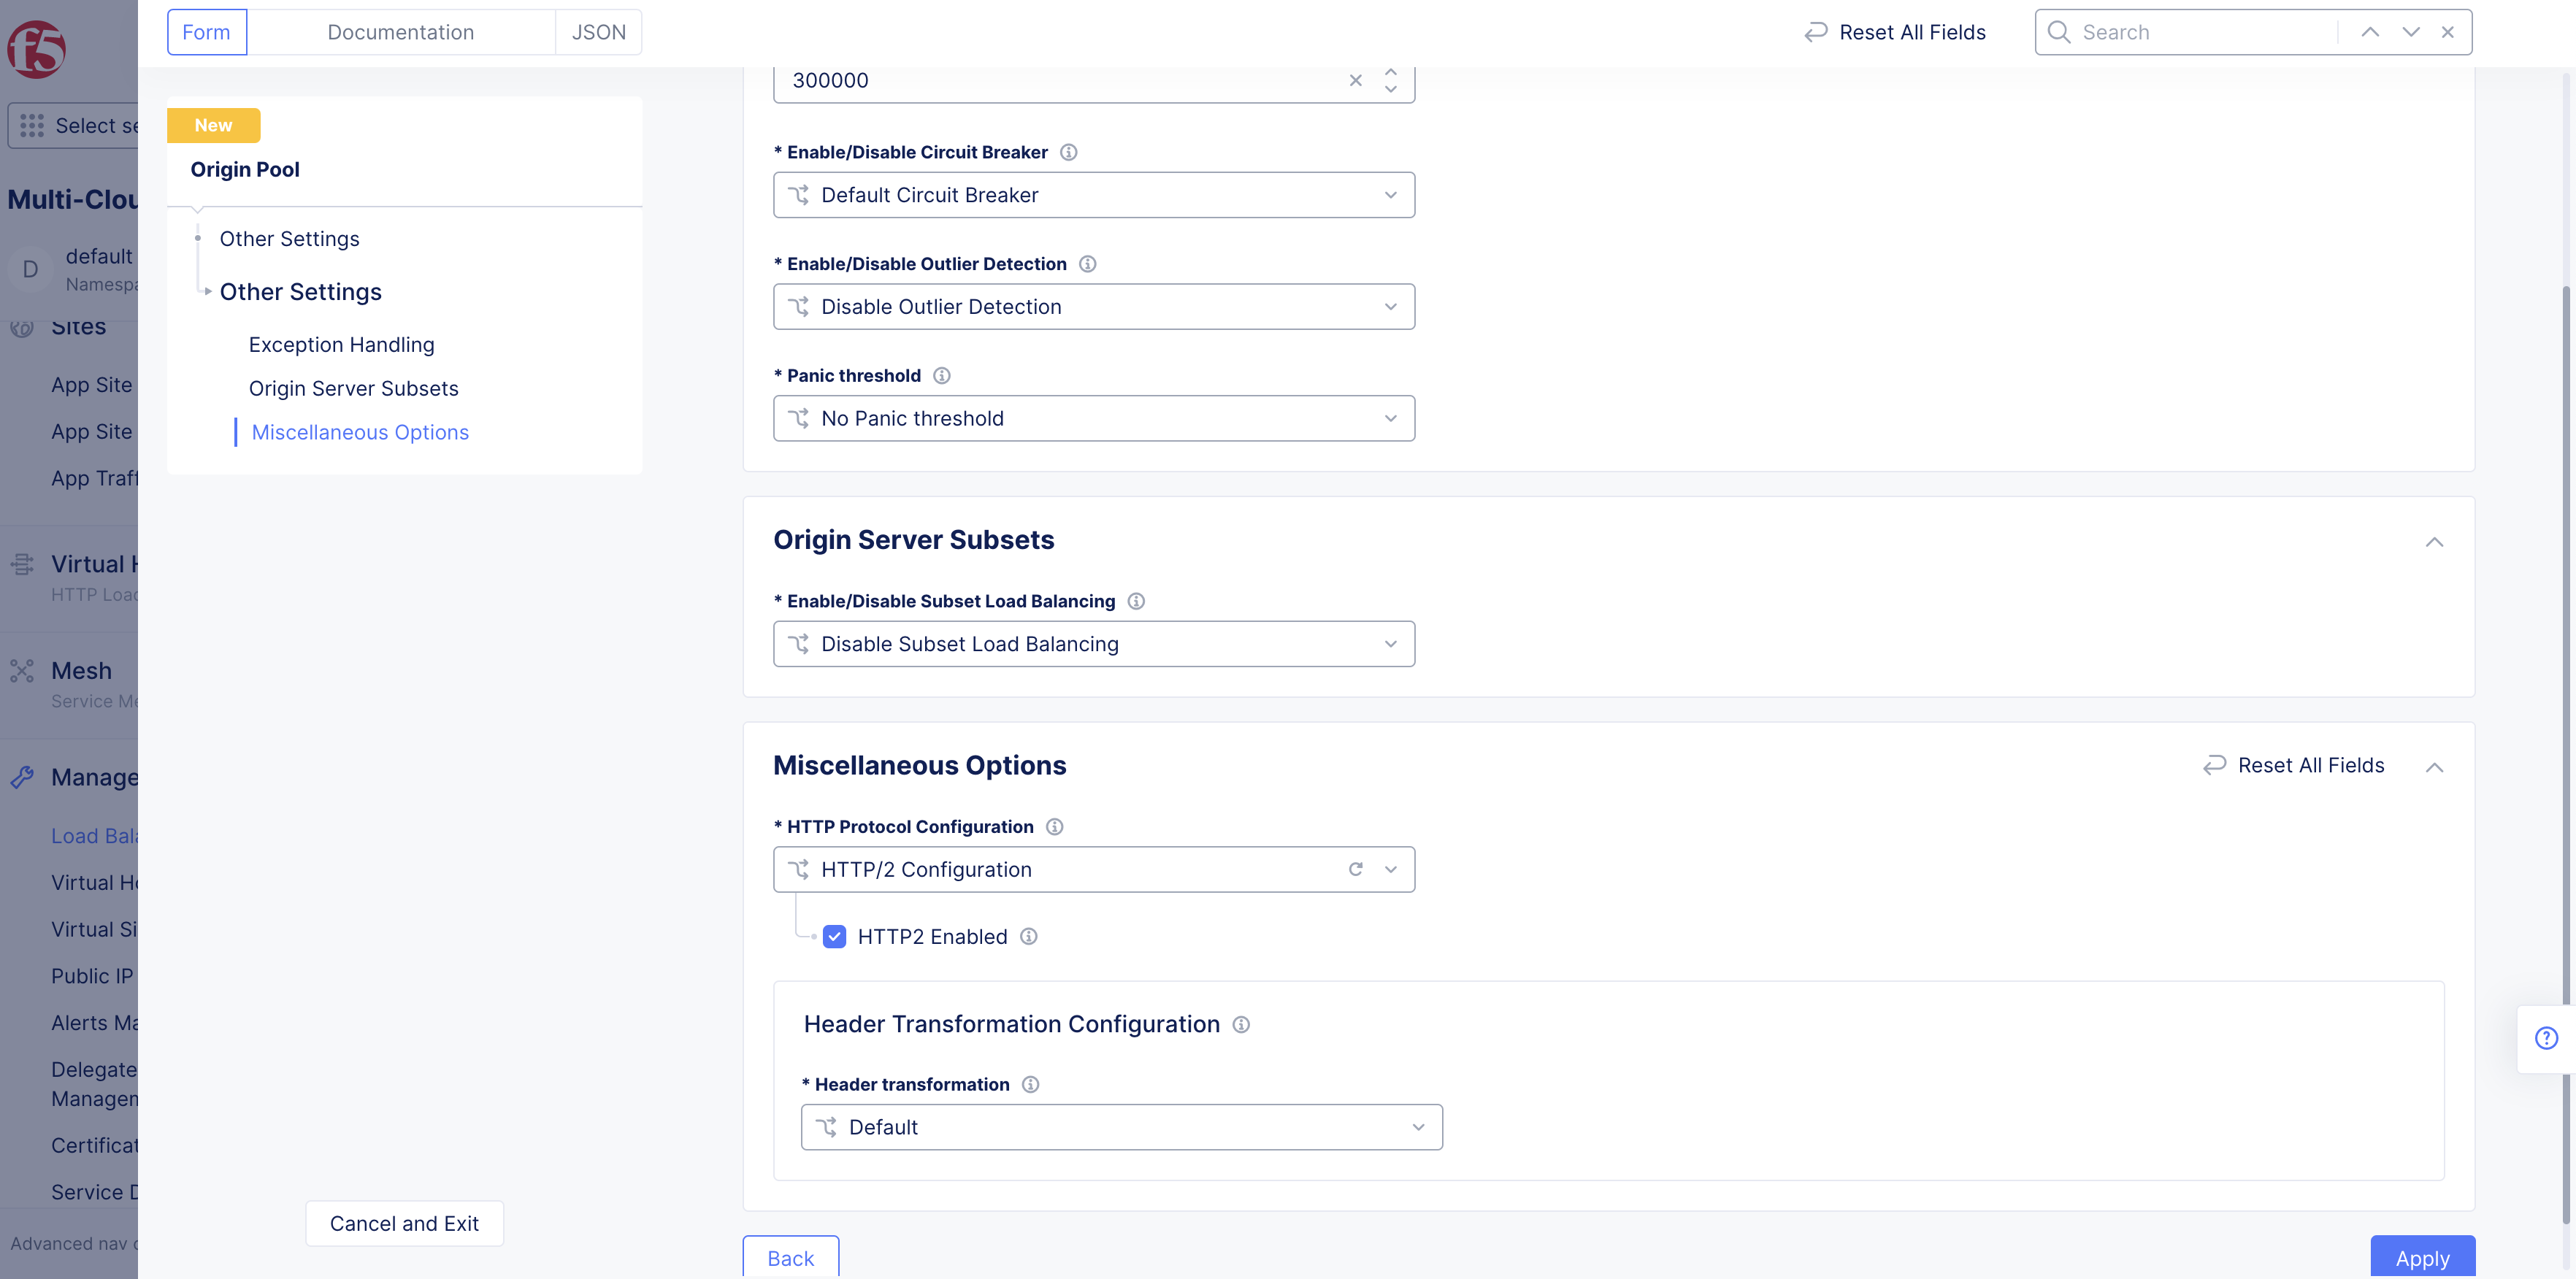Click the info icon beside Panic threshold

coord(941,375)
